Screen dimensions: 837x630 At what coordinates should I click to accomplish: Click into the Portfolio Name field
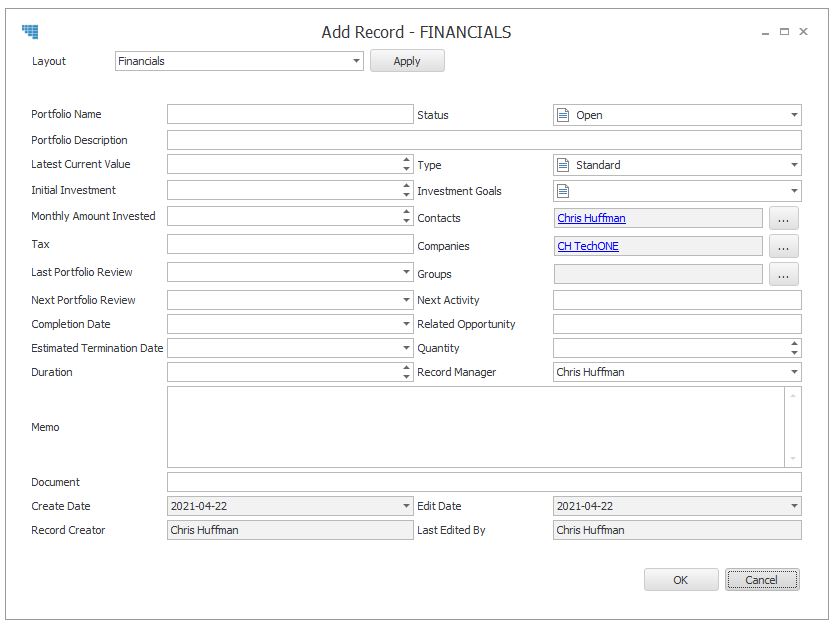pos(290,114)
